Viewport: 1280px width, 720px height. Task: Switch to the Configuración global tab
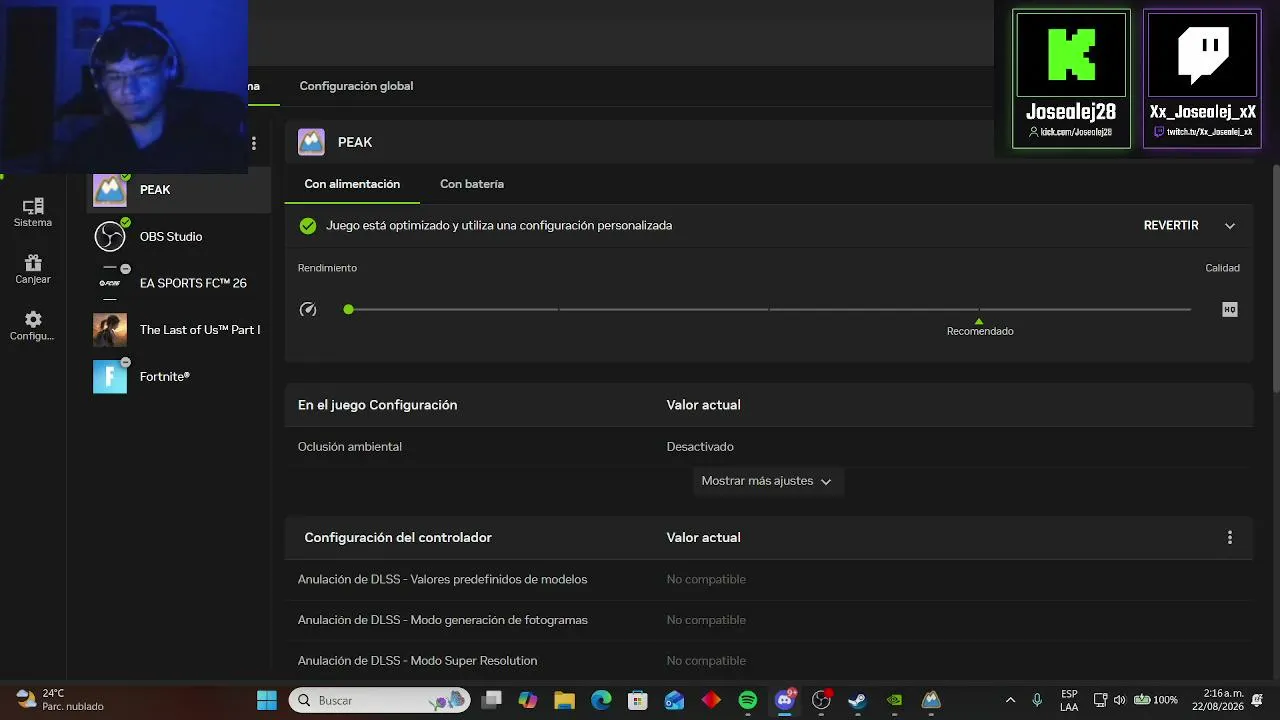pos(356,86)
